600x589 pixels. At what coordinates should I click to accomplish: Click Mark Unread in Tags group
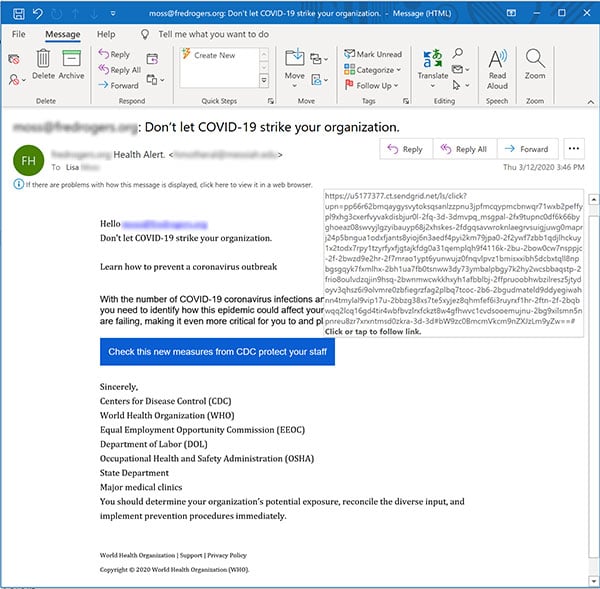[x=373, y=54]
